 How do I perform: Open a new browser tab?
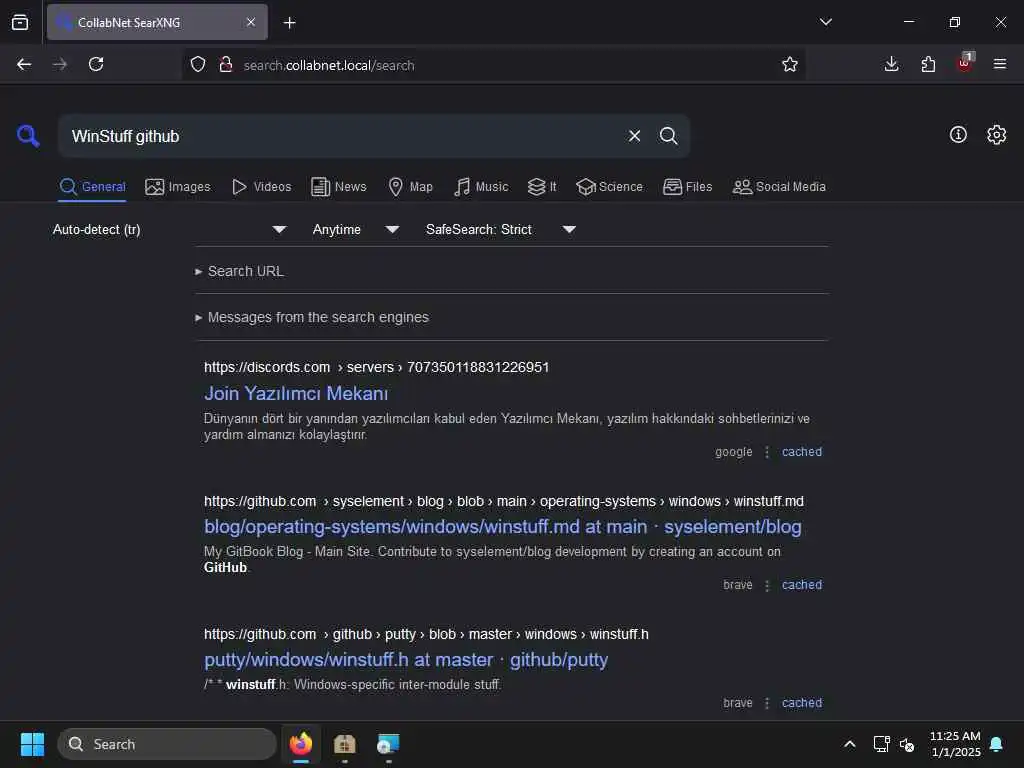click(x=289, y=23)
